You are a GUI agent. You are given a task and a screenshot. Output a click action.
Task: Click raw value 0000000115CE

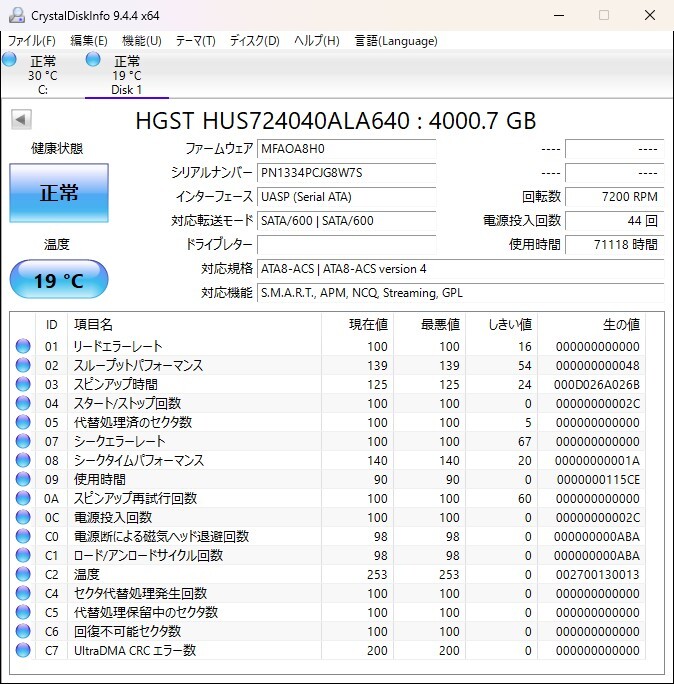(598, 480)
